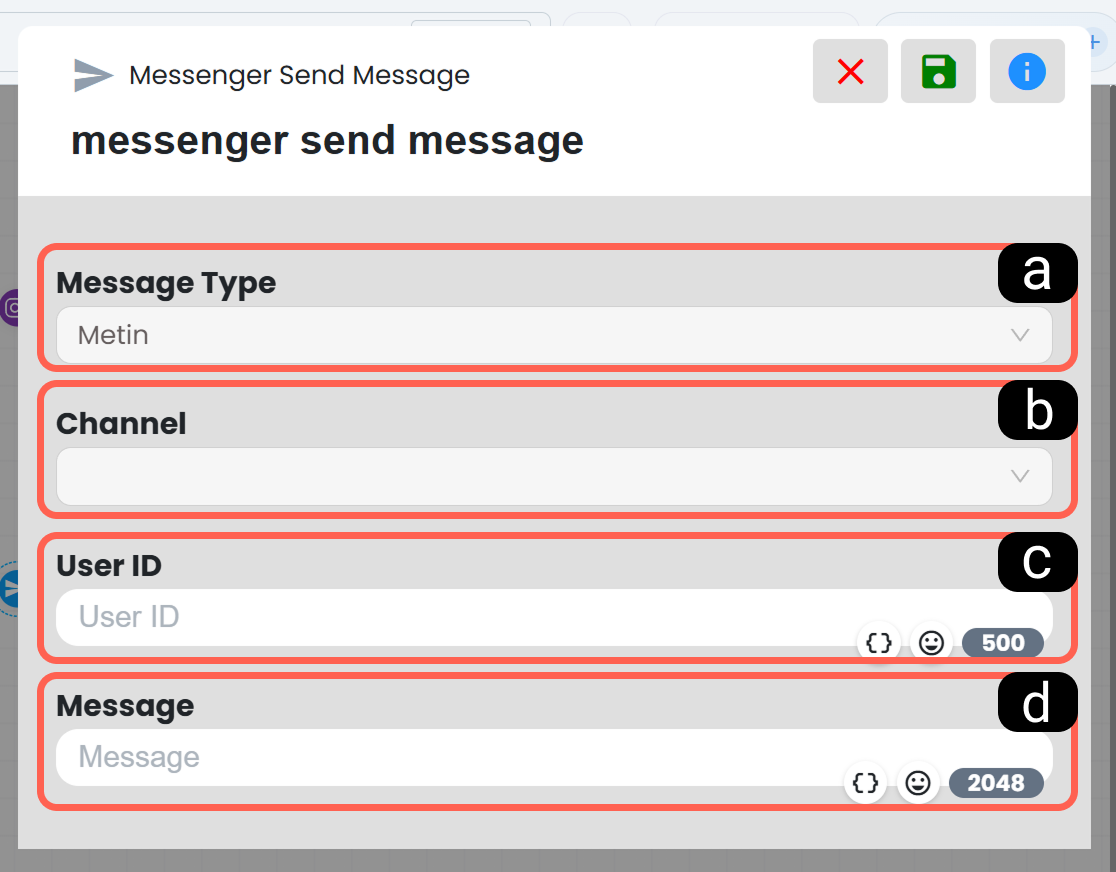Insert variable using User ID braces icon
This screenshot has width=1116, height=872.
(x=878, y=643)
